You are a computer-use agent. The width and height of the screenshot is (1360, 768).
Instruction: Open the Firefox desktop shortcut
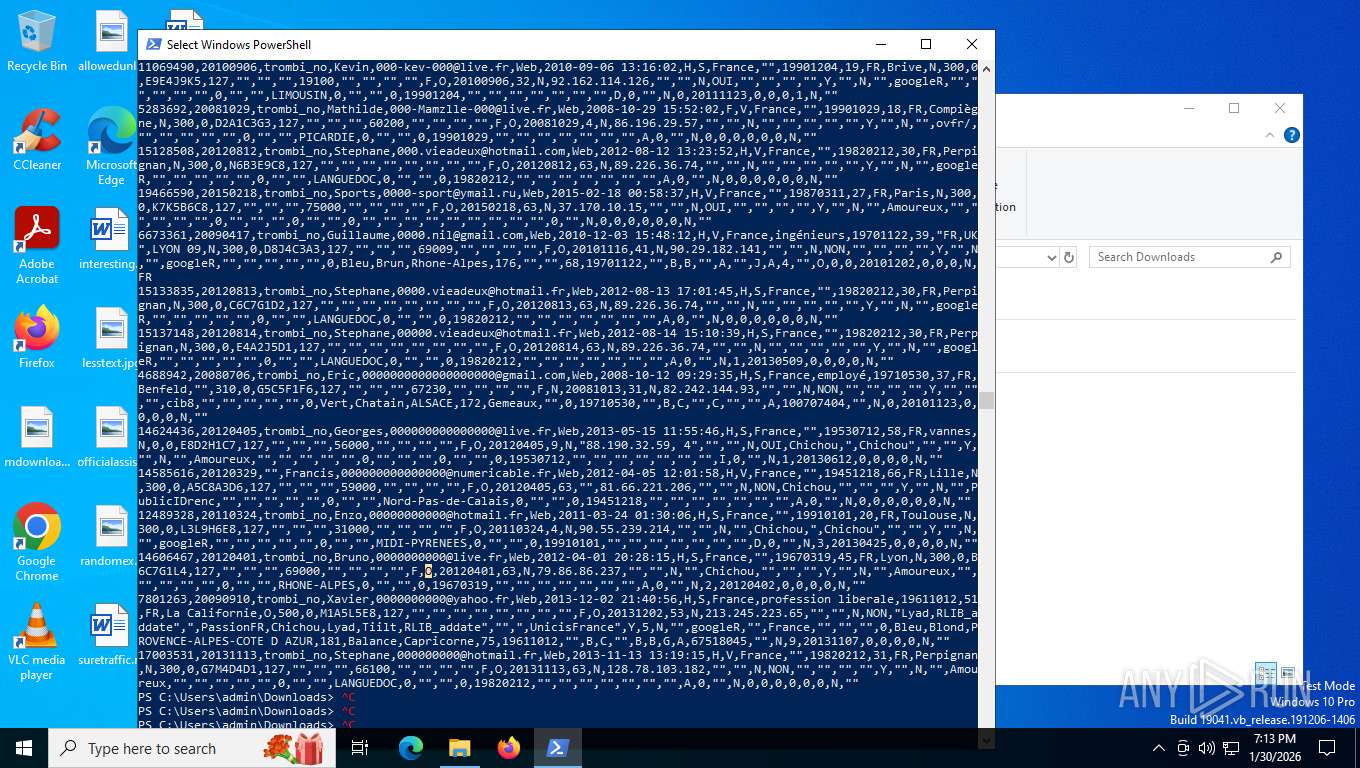pos(37,337)
